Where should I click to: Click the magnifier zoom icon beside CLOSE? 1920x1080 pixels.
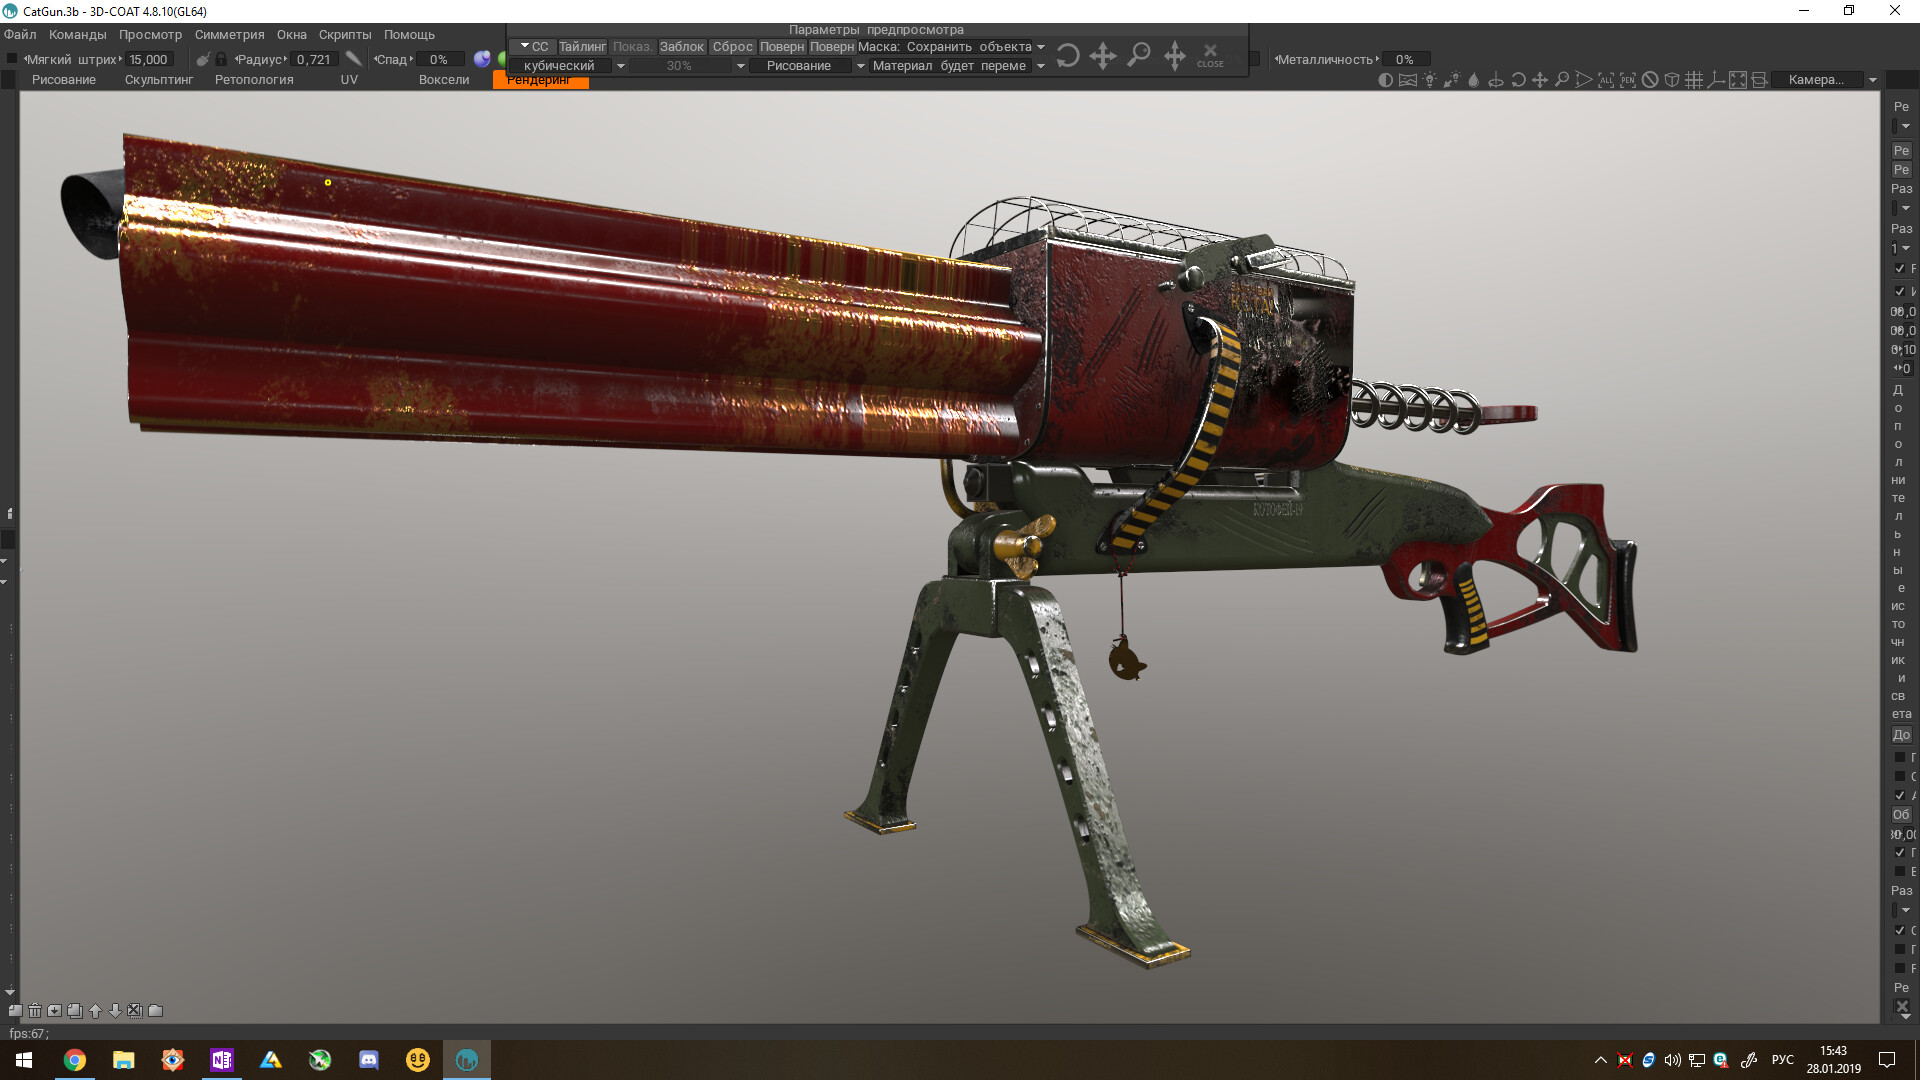tap(1138, 55)
